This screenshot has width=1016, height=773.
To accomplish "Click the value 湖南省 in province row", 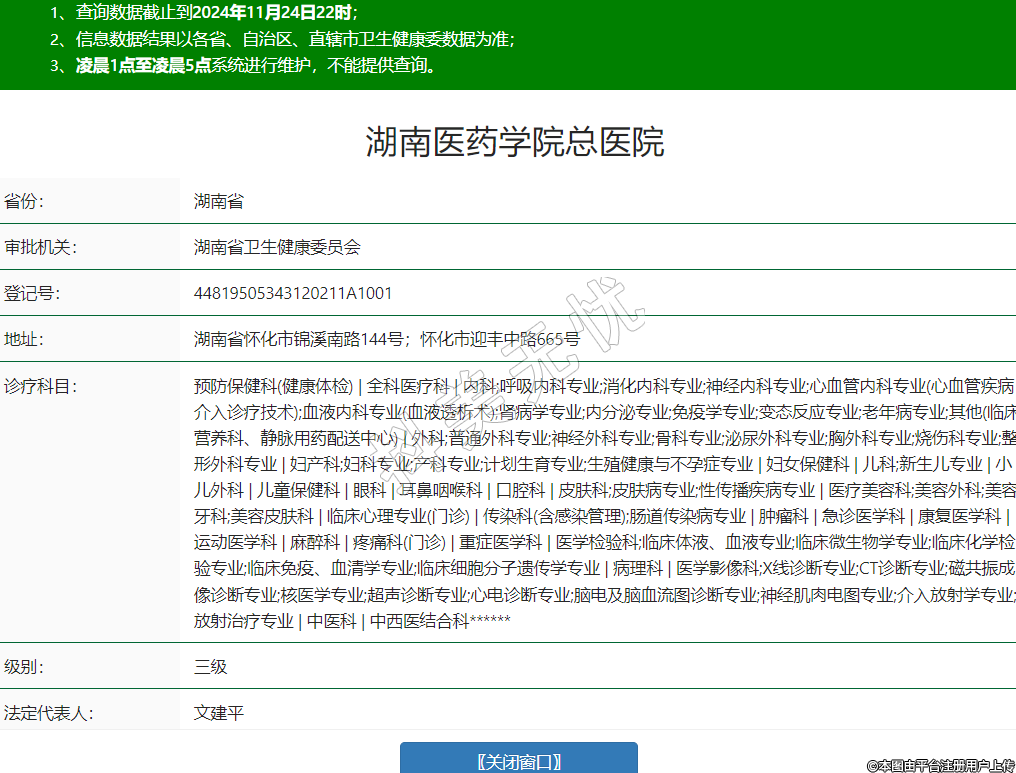I will pos(218,201).
